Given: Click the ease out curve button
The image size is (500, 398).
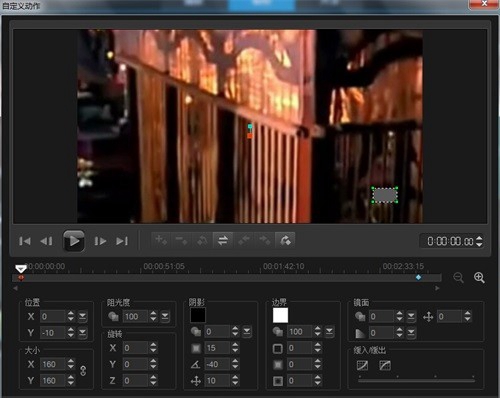Looking at the screenshot, I should pos(385,365).
